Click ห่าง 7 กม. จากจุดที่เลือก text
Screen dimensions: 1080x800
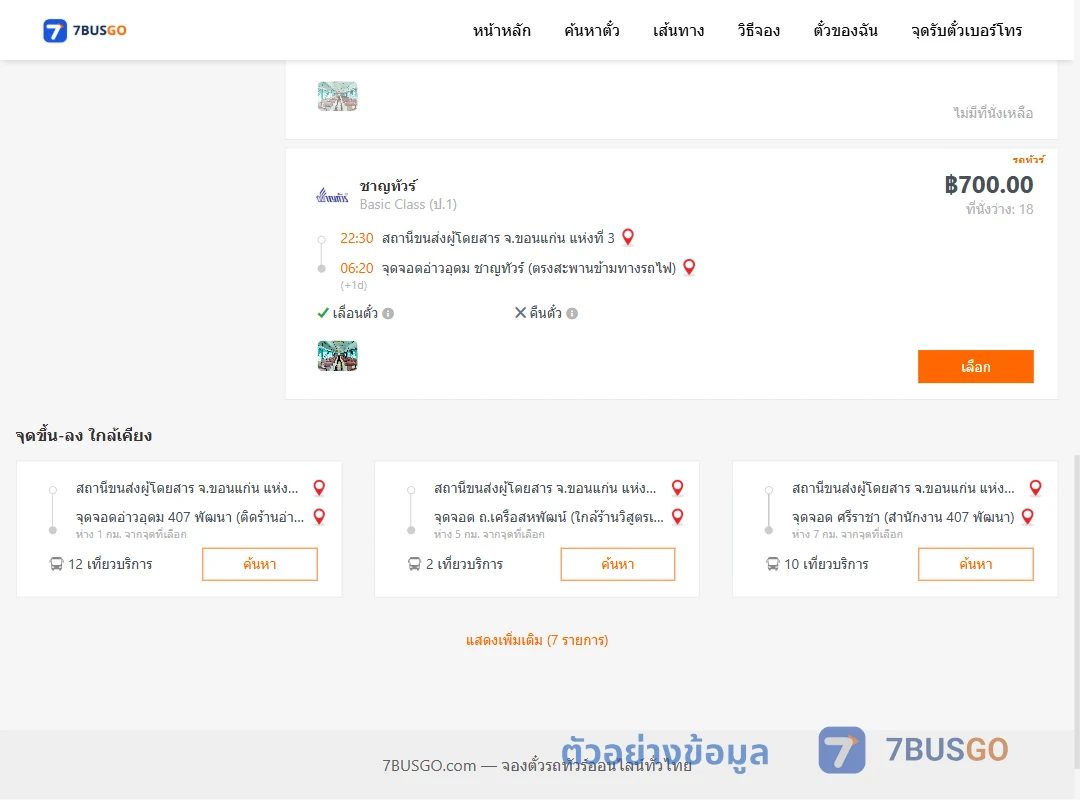click(x=847, y=534)
